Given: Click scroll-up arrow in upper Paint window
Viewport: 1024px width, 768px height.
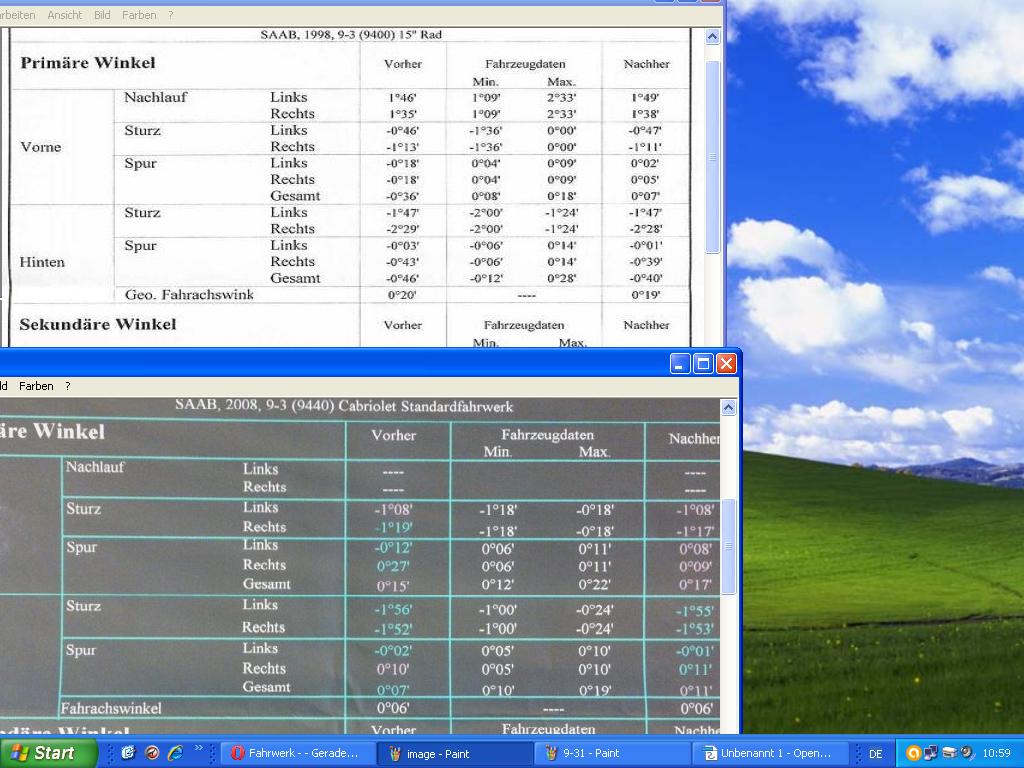Looking at the screenshot, I should point(712,37).
